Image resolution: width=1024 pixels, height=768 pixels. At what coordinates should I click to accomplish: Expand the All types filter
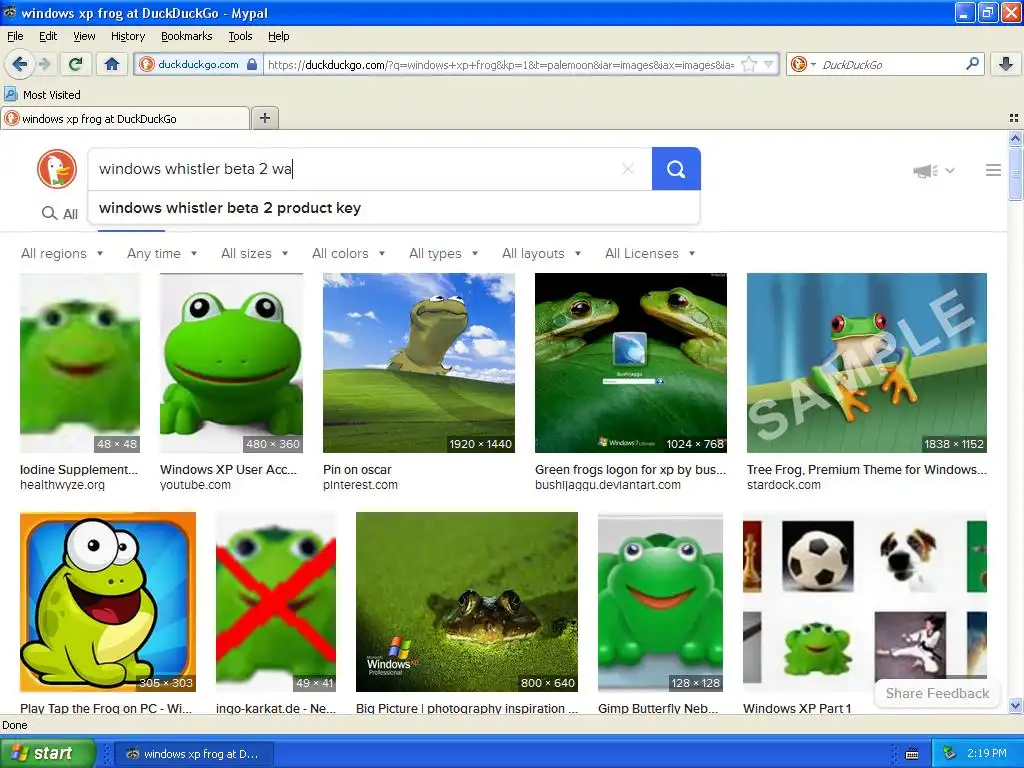click(443, 253)
